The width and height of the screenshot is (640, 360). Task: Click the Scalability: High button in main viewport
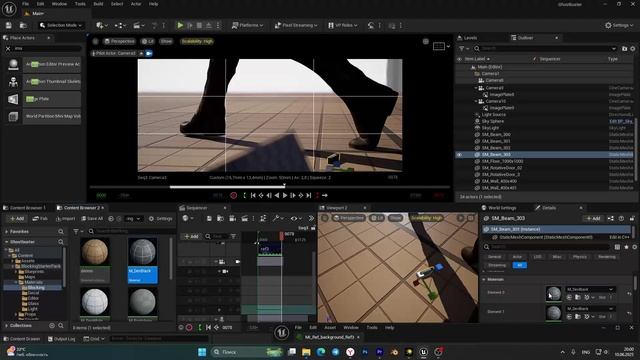[x=197, y=41]
